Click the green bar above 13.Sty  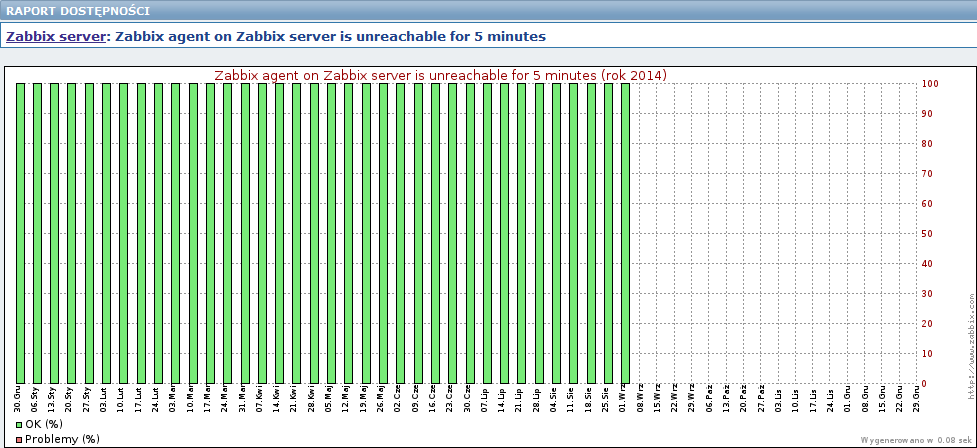[x=55, y=233]
